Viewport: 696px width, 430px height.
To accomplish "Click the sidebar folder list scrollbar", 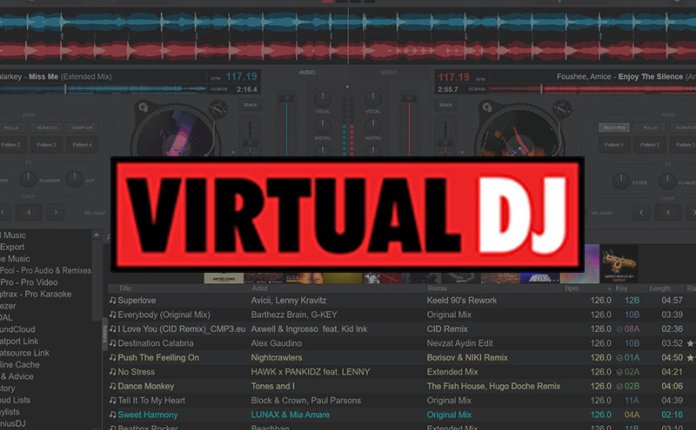I will pos(96,280).
